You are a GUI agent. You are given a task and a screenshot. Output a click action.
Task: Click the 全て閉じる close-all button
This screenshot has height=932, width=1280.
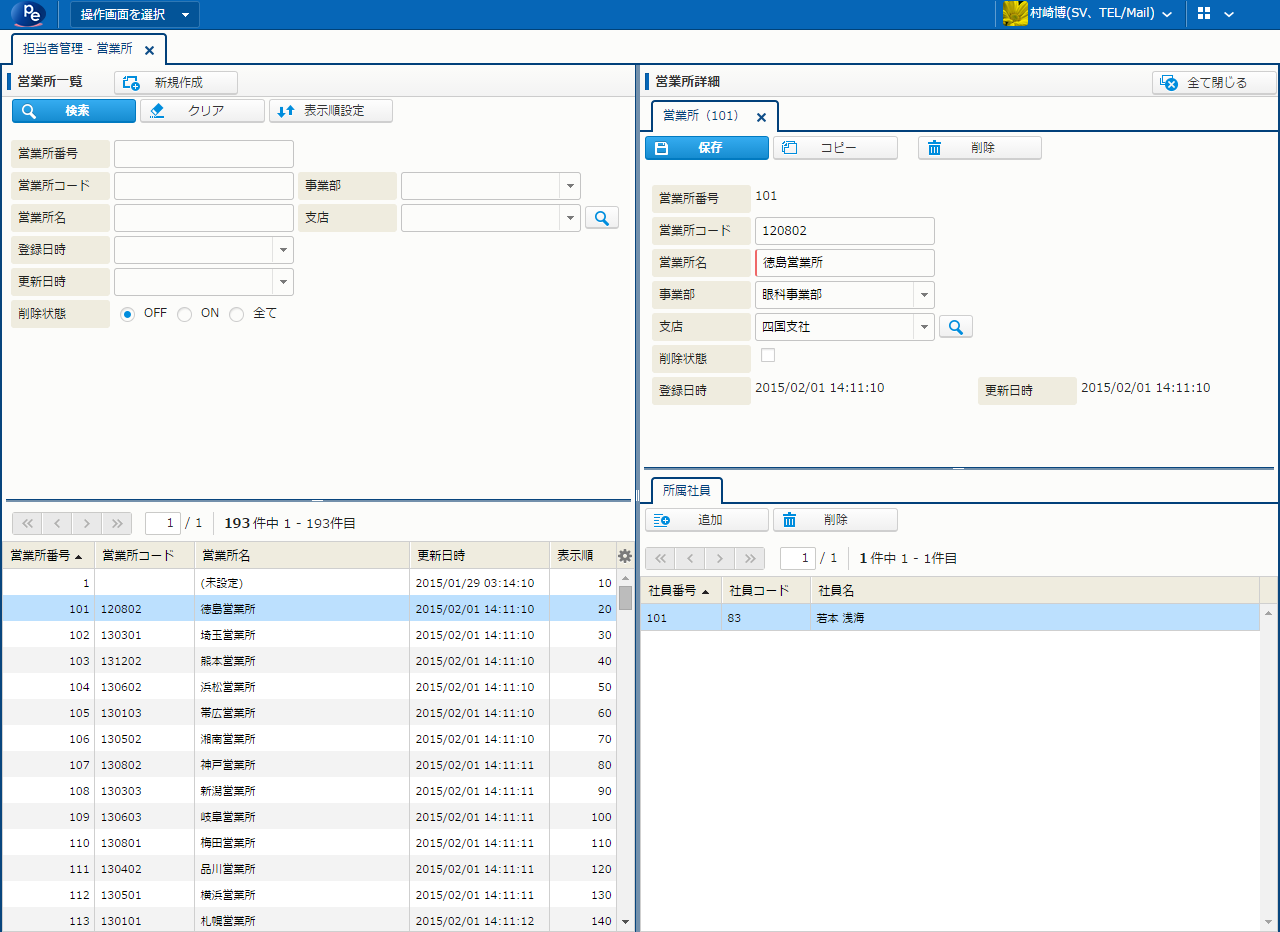pos(1214,83)
